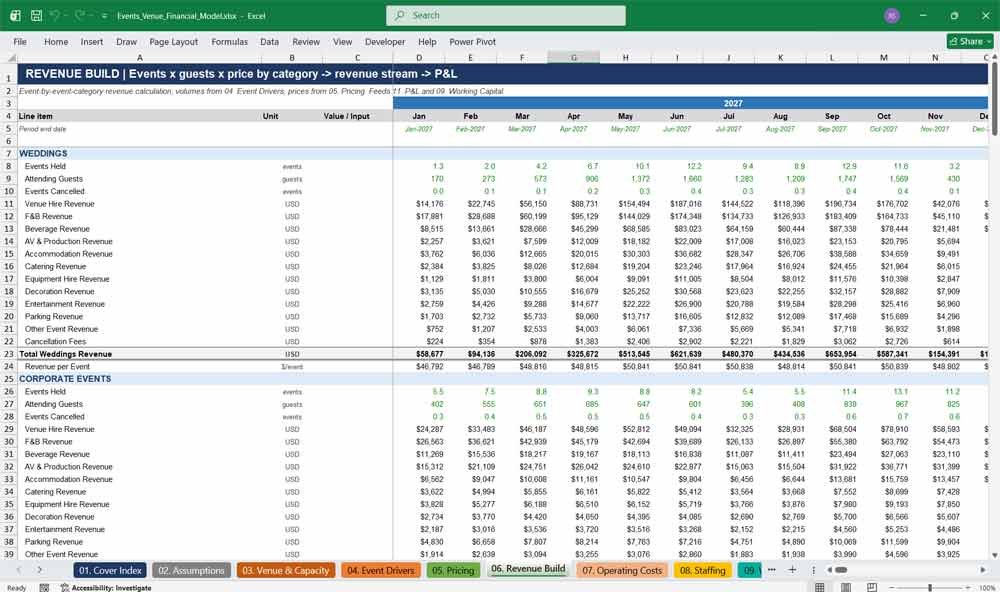Viewport: 1000px width, 592px height.
Task: Switch to 01. Cover Index sheet
Action: click(110, 570)
